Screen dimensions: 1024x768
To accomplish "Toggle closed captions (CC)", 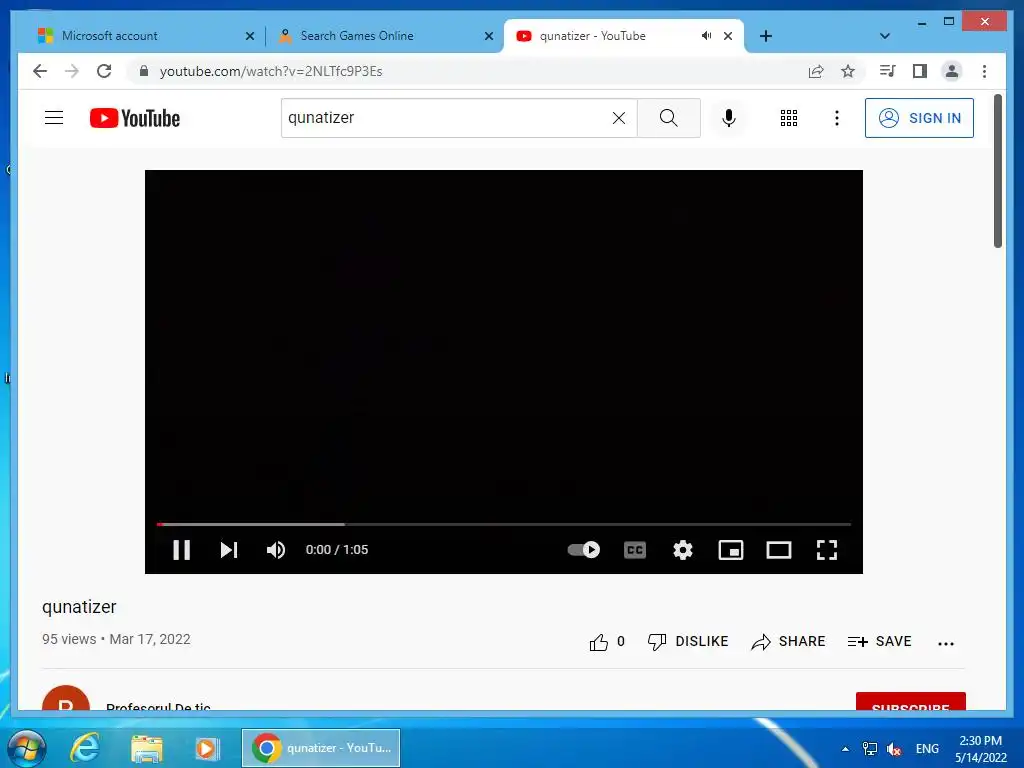I will [x=635, y=550].
